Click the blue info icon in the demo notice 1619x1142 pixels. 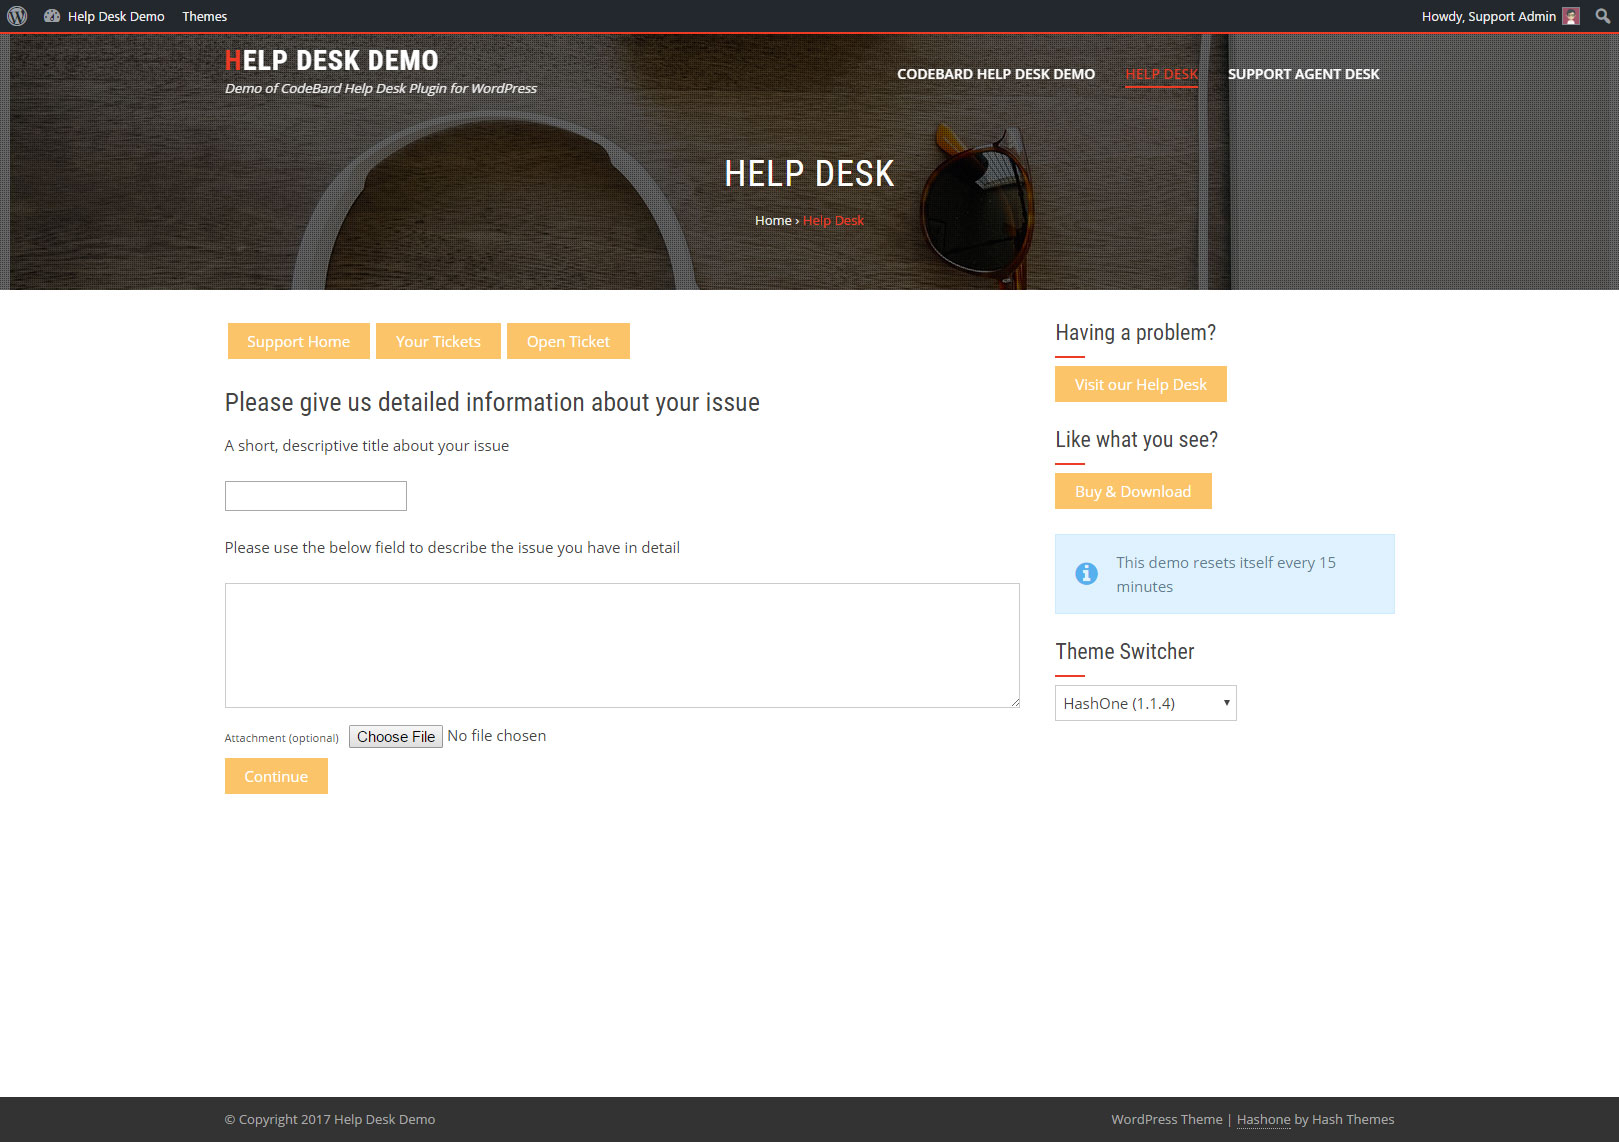[x=1086, y=574]
